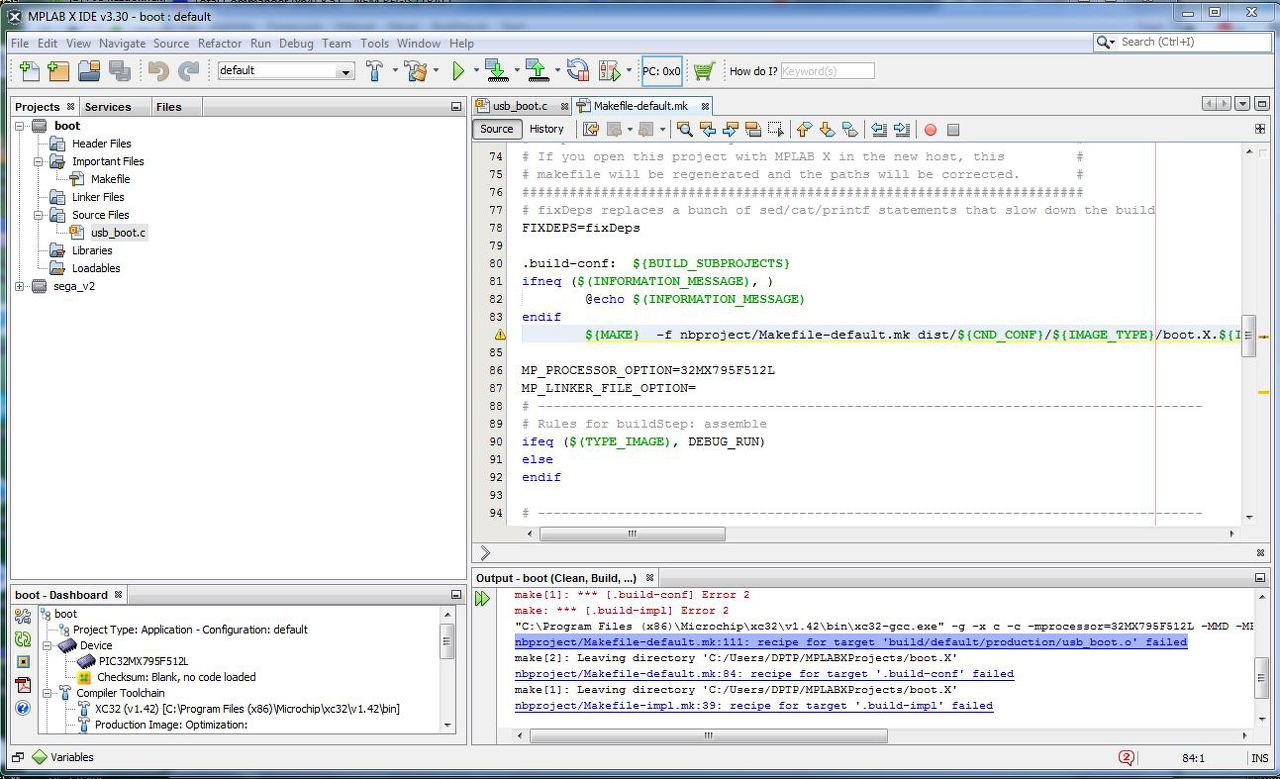Toggle the red macro recording button
The width and height of the screenshot is (1280, 779).
pyautogui.click(x=930, y=129)
